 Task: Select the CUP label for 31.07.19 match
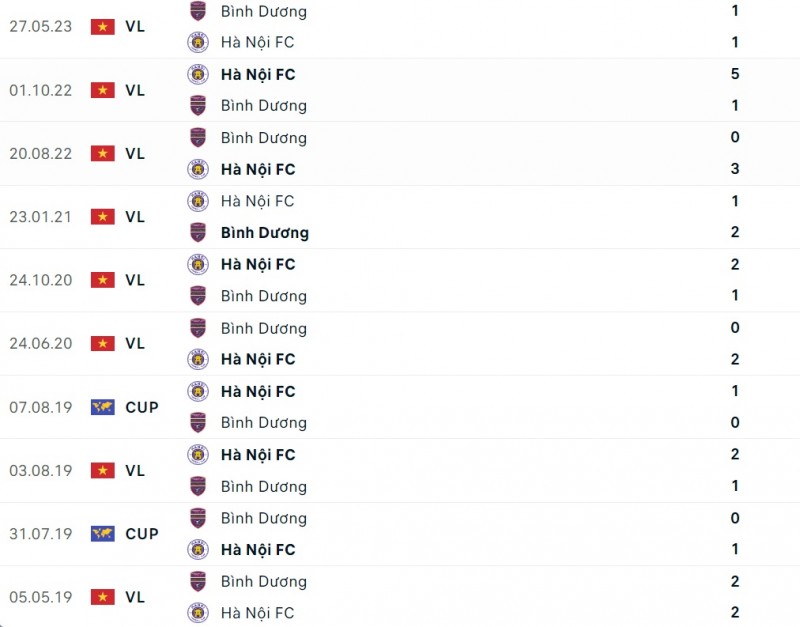(142, 534)
